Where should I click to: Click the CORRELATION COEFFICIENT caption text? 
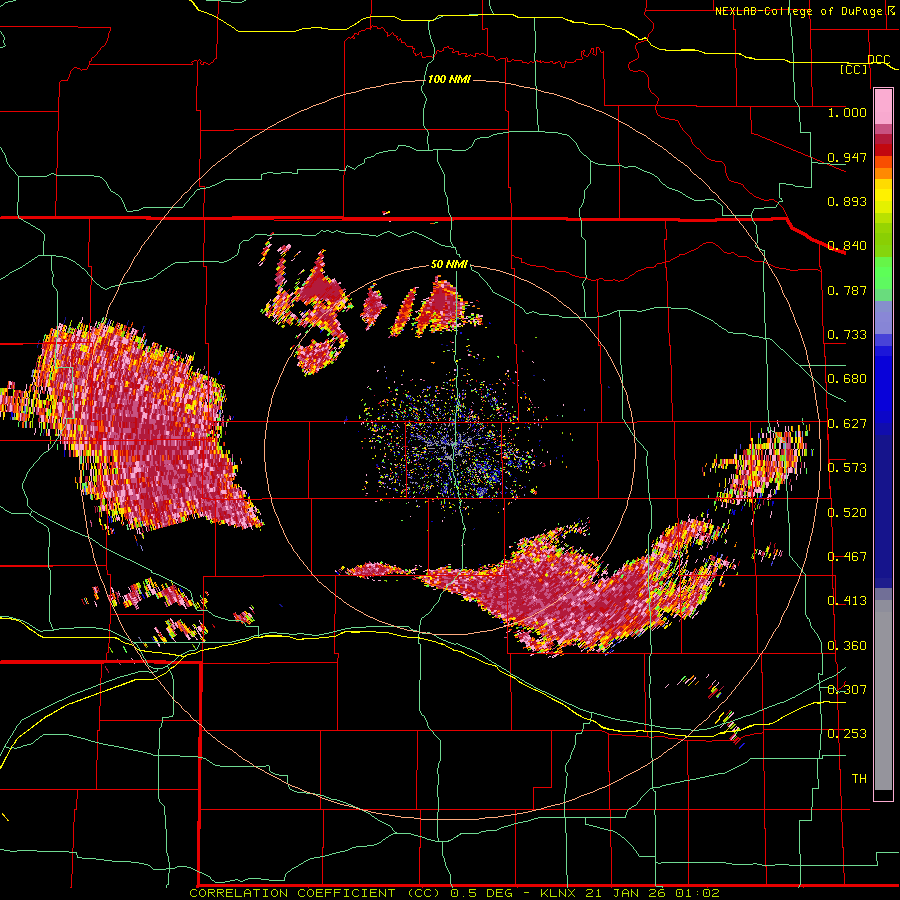(292, 893)
